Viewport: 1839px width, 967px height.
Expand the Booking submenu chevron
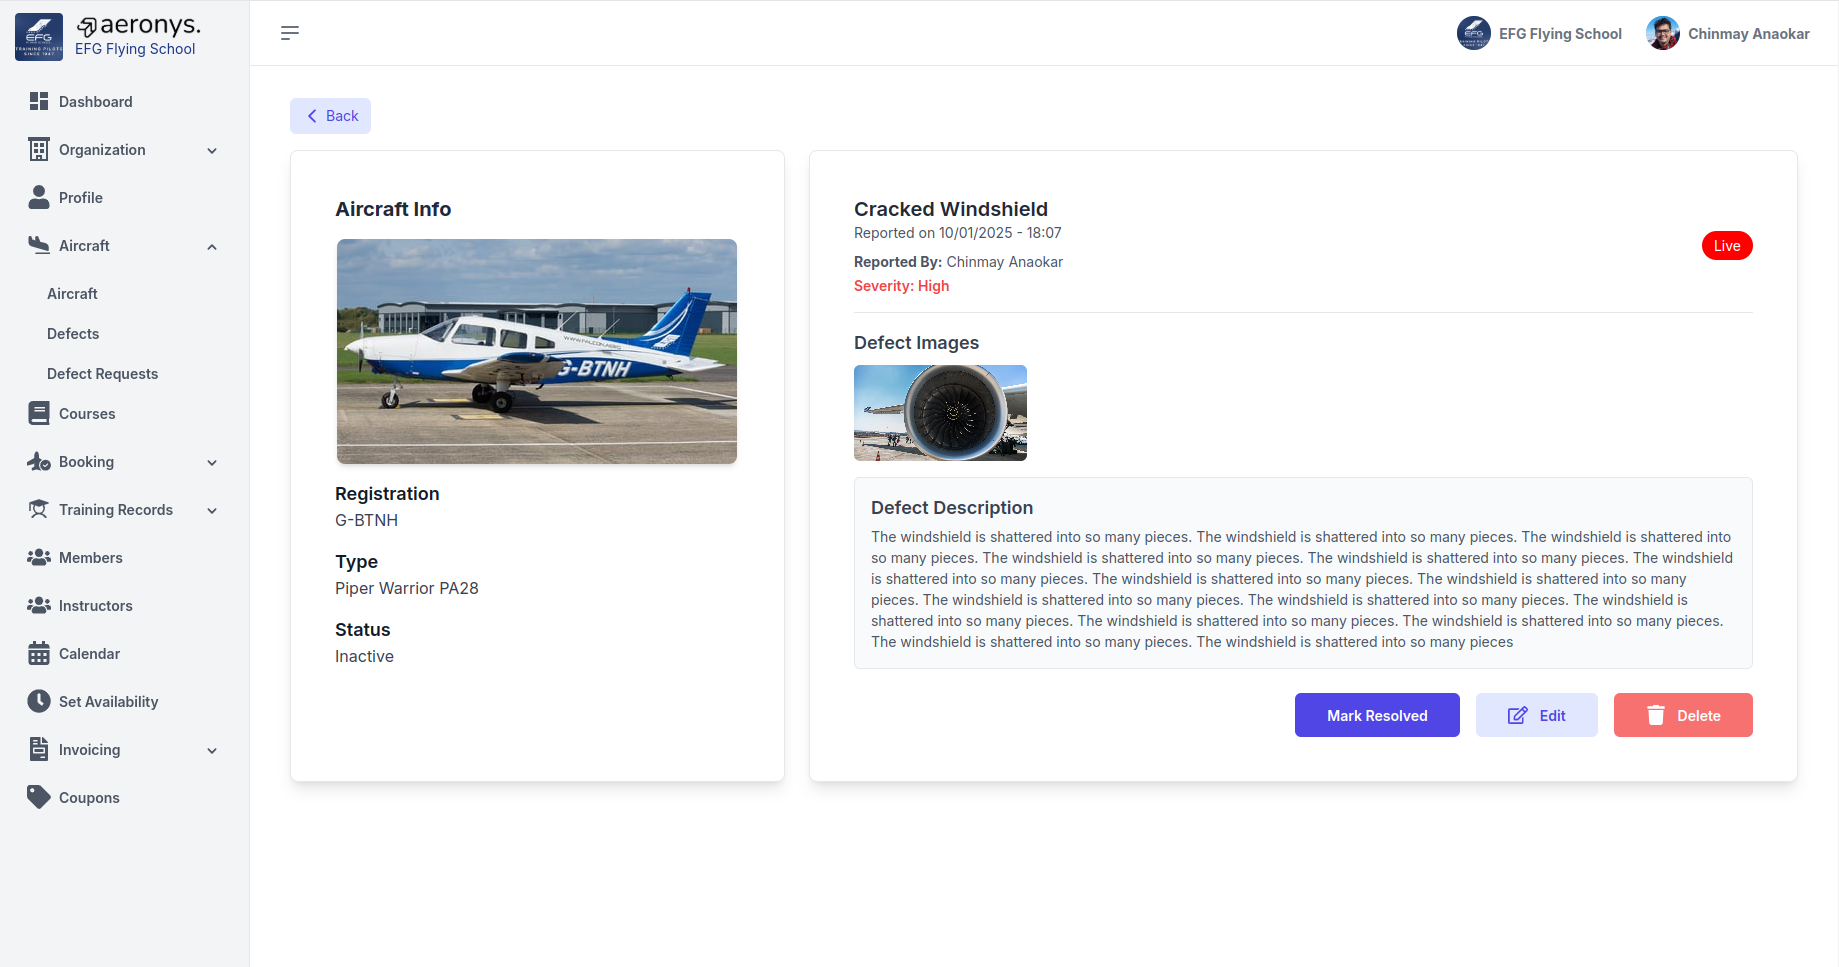coord(212,462)
